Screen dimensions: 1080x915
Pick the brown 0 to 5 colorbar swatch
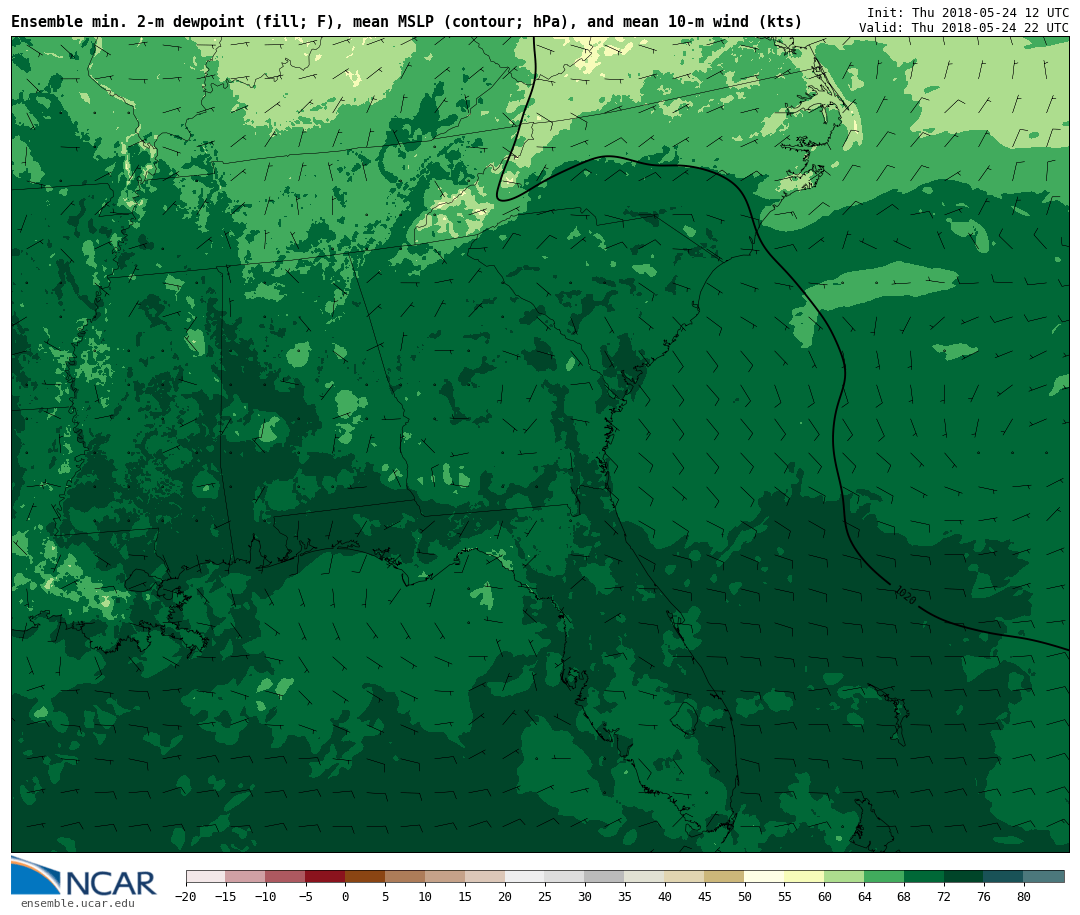[x=365, y=876]
